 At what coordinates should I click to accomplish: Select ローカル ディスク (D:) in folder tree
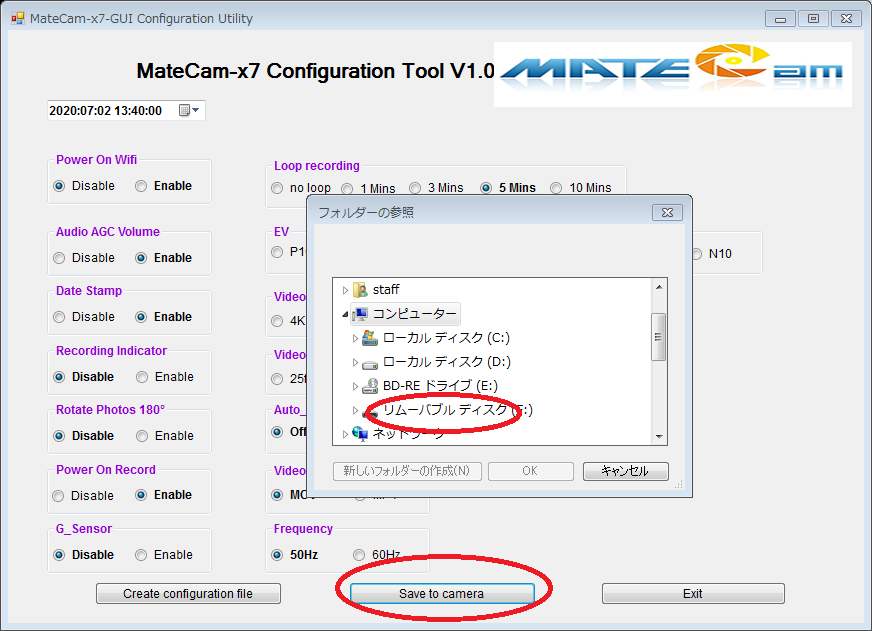pyautogui.click(x=447, y=362)
